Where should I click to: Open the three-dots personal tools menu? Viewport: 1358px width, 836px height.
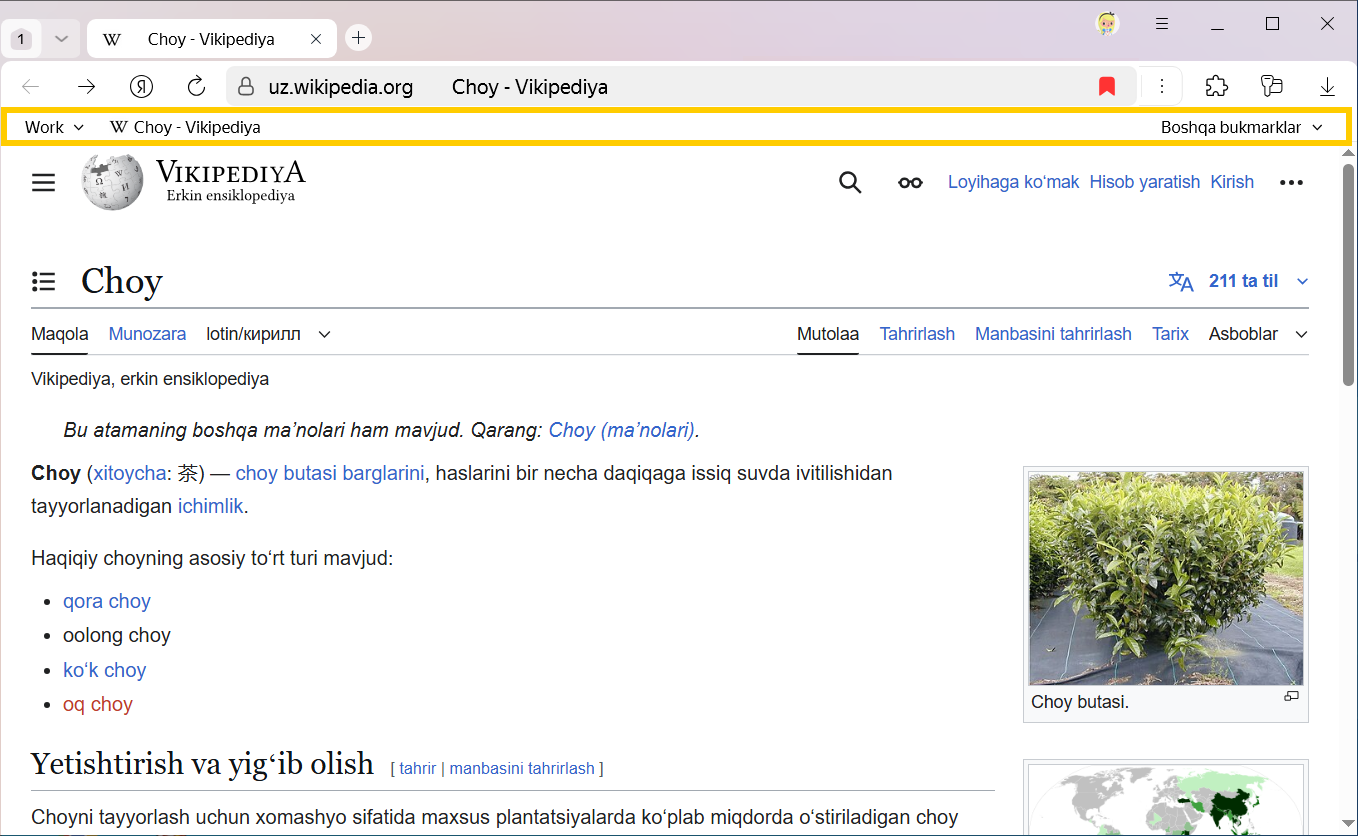(x=1291, y=182)
